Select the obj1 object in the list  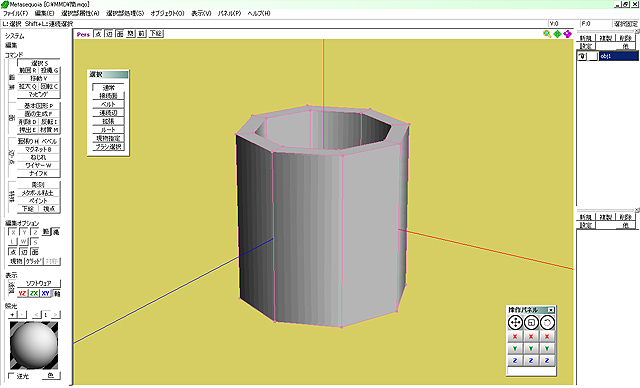tap(619, 56)
